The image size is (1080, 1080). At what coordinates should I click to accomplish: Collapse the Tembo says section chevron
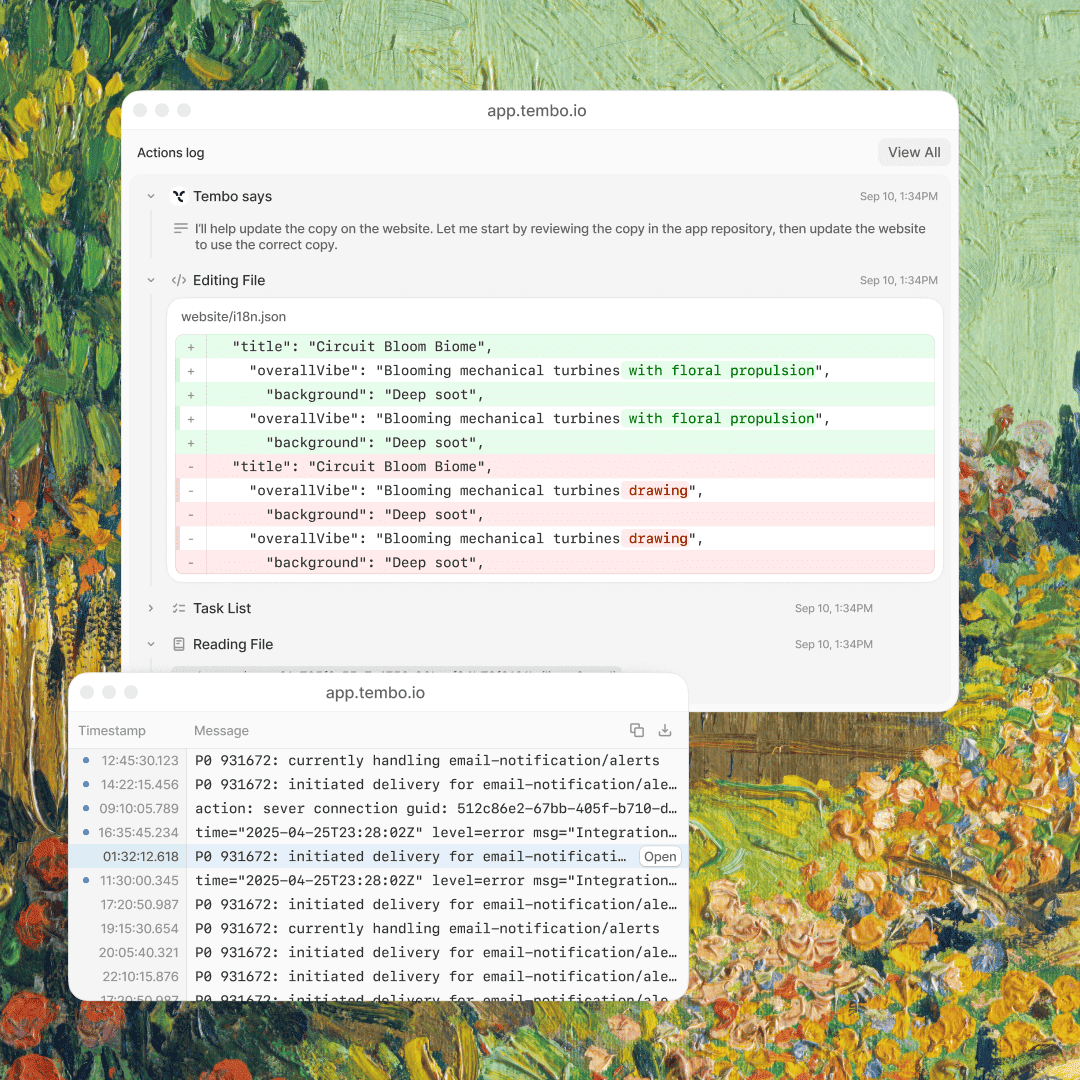(151, 197)
